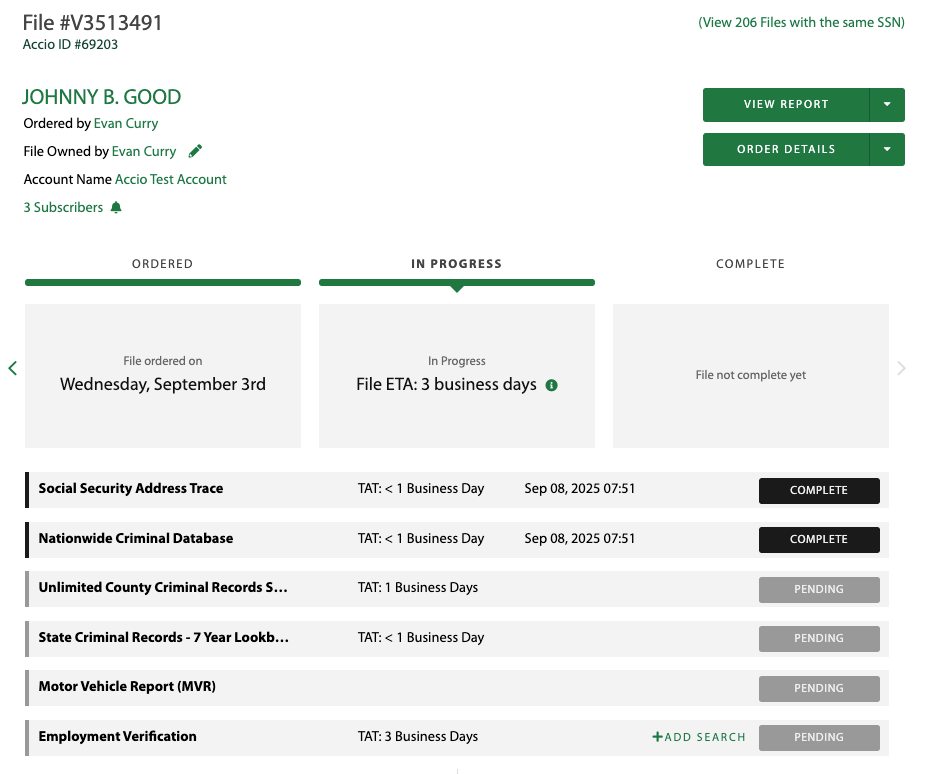Click the left carousel arrow
Screen dimensions: 929x774
coord(13,368)
